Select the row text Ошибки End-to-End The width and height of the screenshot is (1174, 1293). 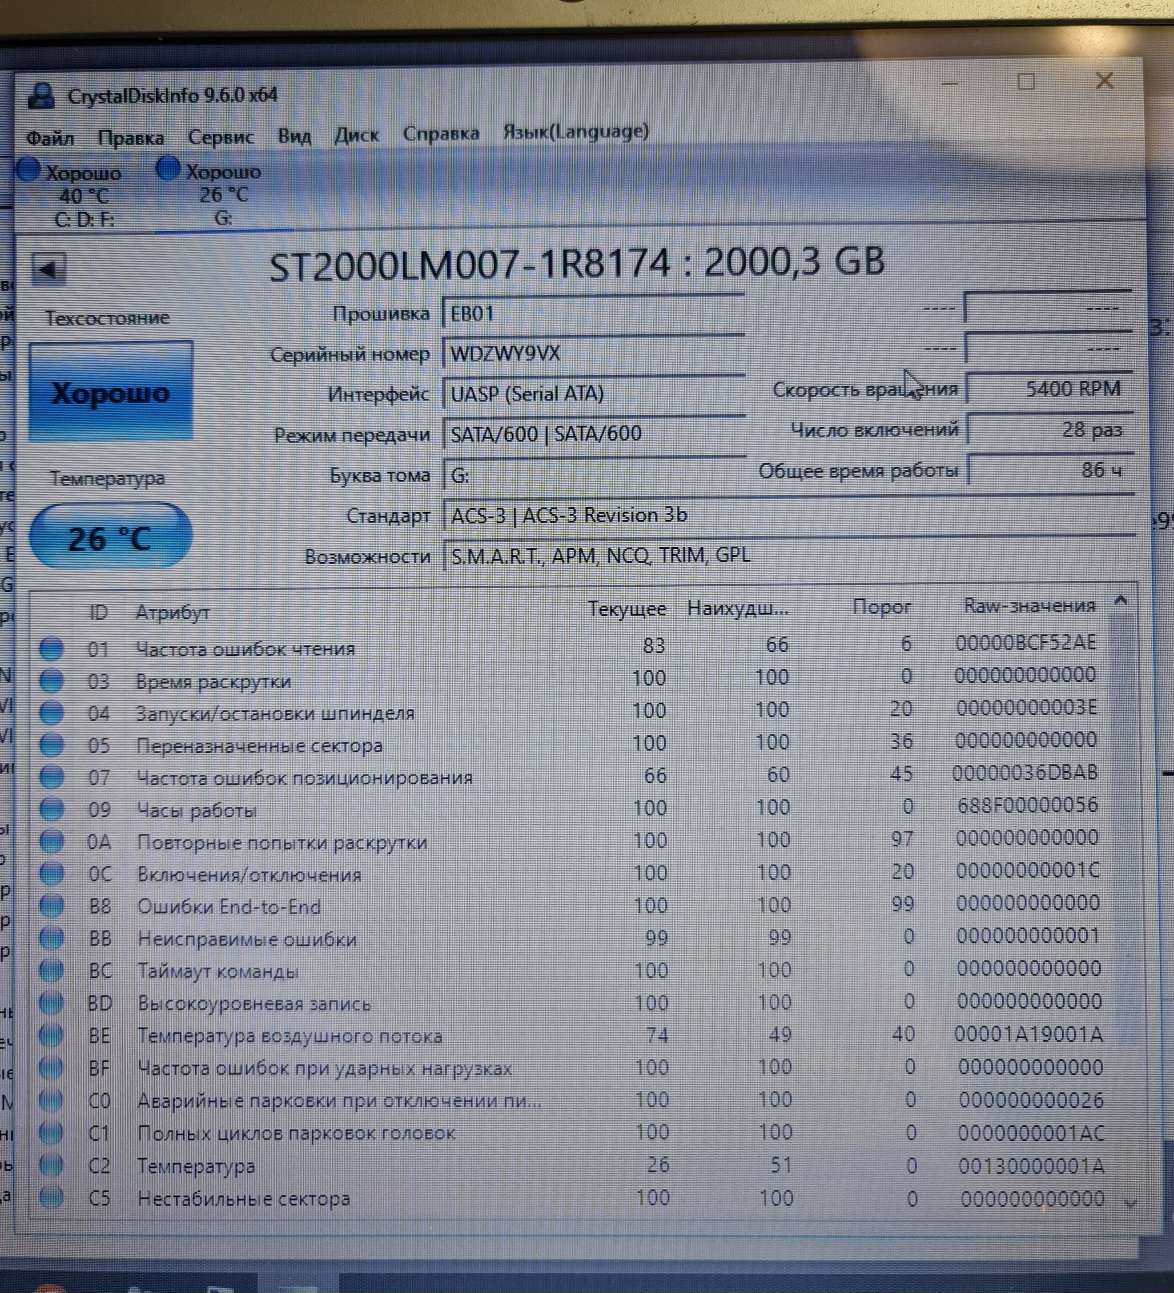(x=229, y=906)
